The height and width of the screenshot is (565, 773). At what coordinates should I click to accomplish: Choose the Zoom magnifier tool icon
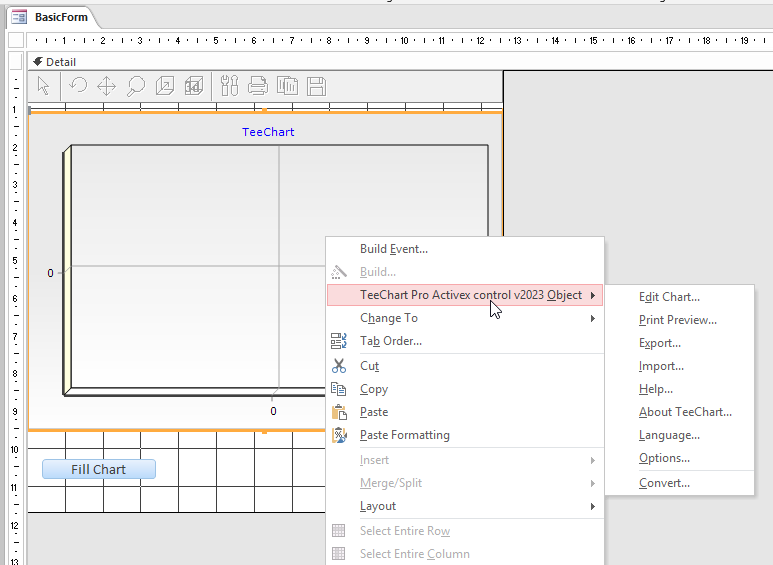[x=136, y=86]
